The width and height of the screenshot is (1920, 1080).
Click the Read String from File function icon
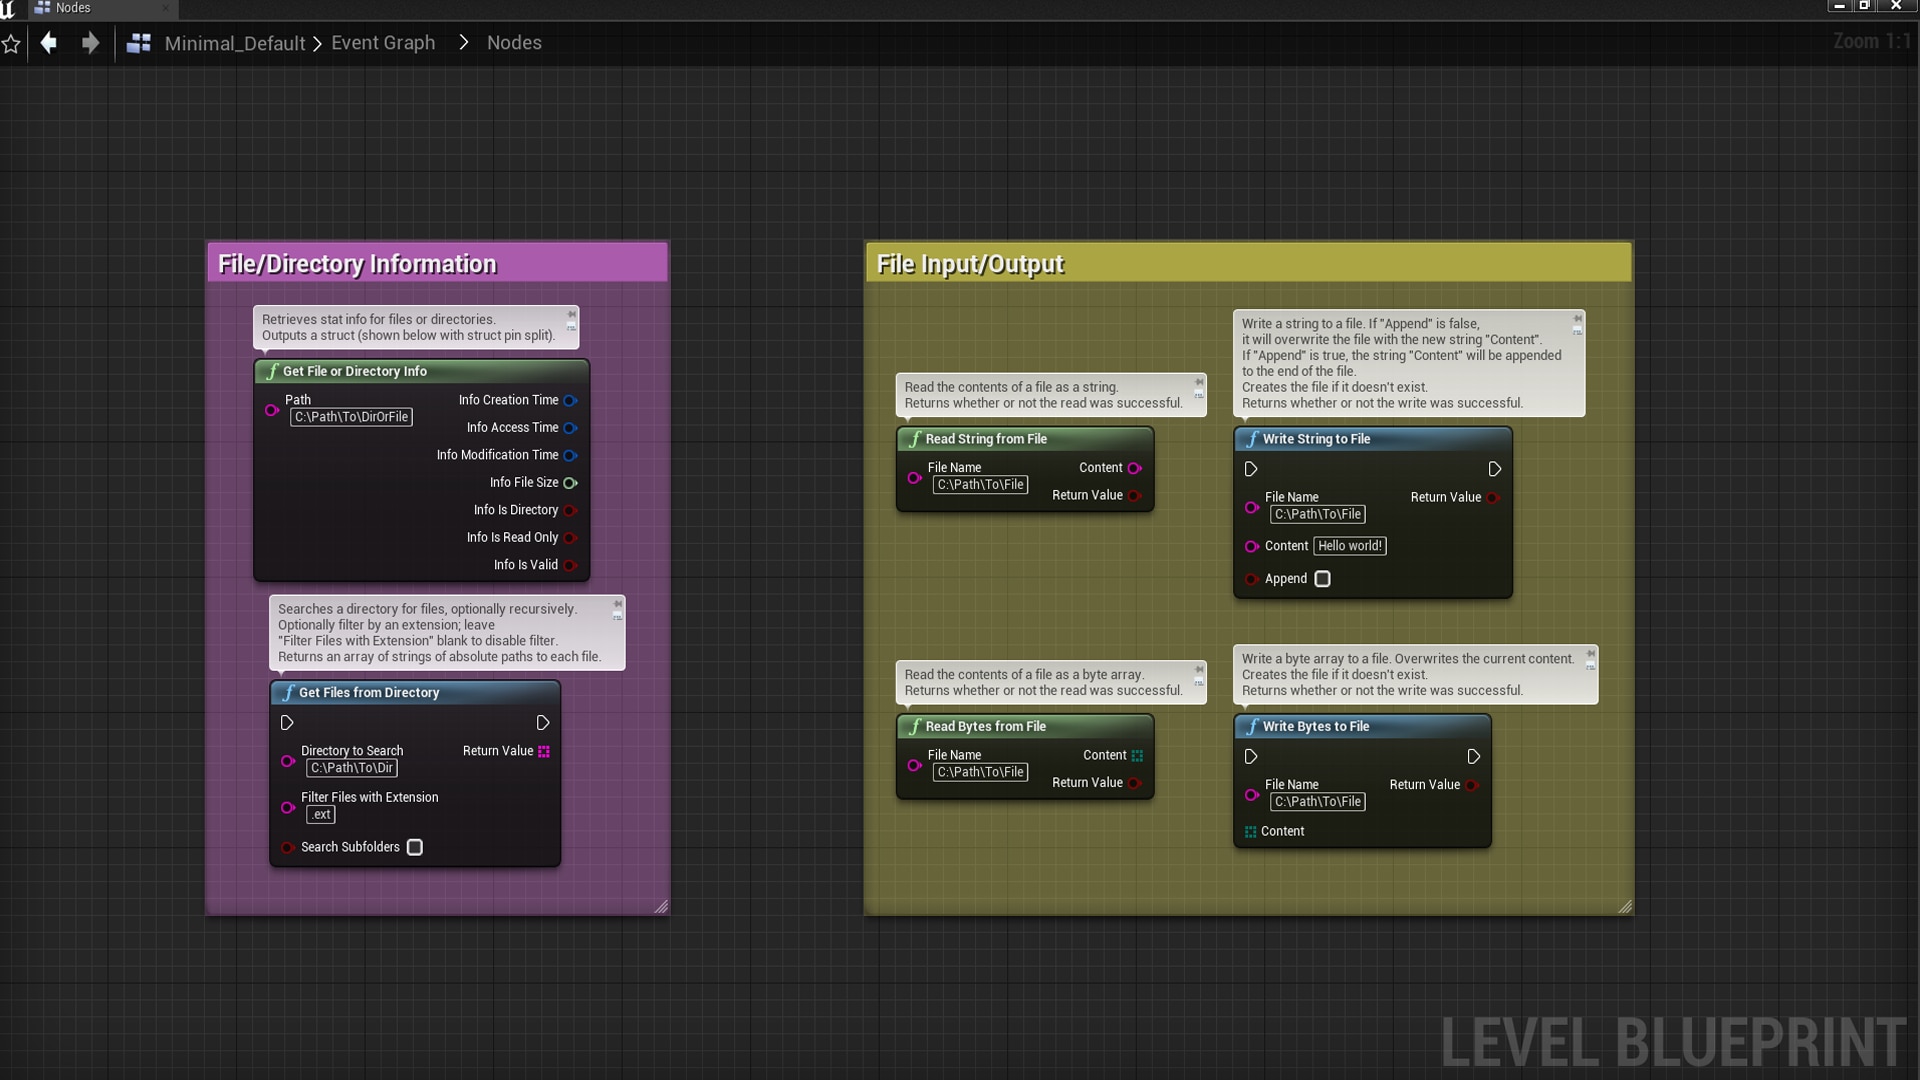pyautogui.click(x=914, y=438)
